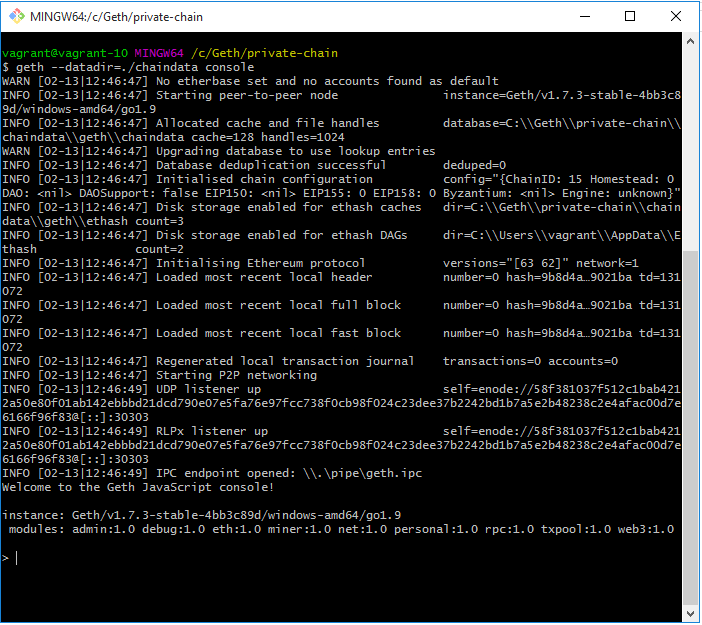This screenshot has height=625, width=702.
Task: Minimize the MINGW64 terminal window
Action: point(585,17)
